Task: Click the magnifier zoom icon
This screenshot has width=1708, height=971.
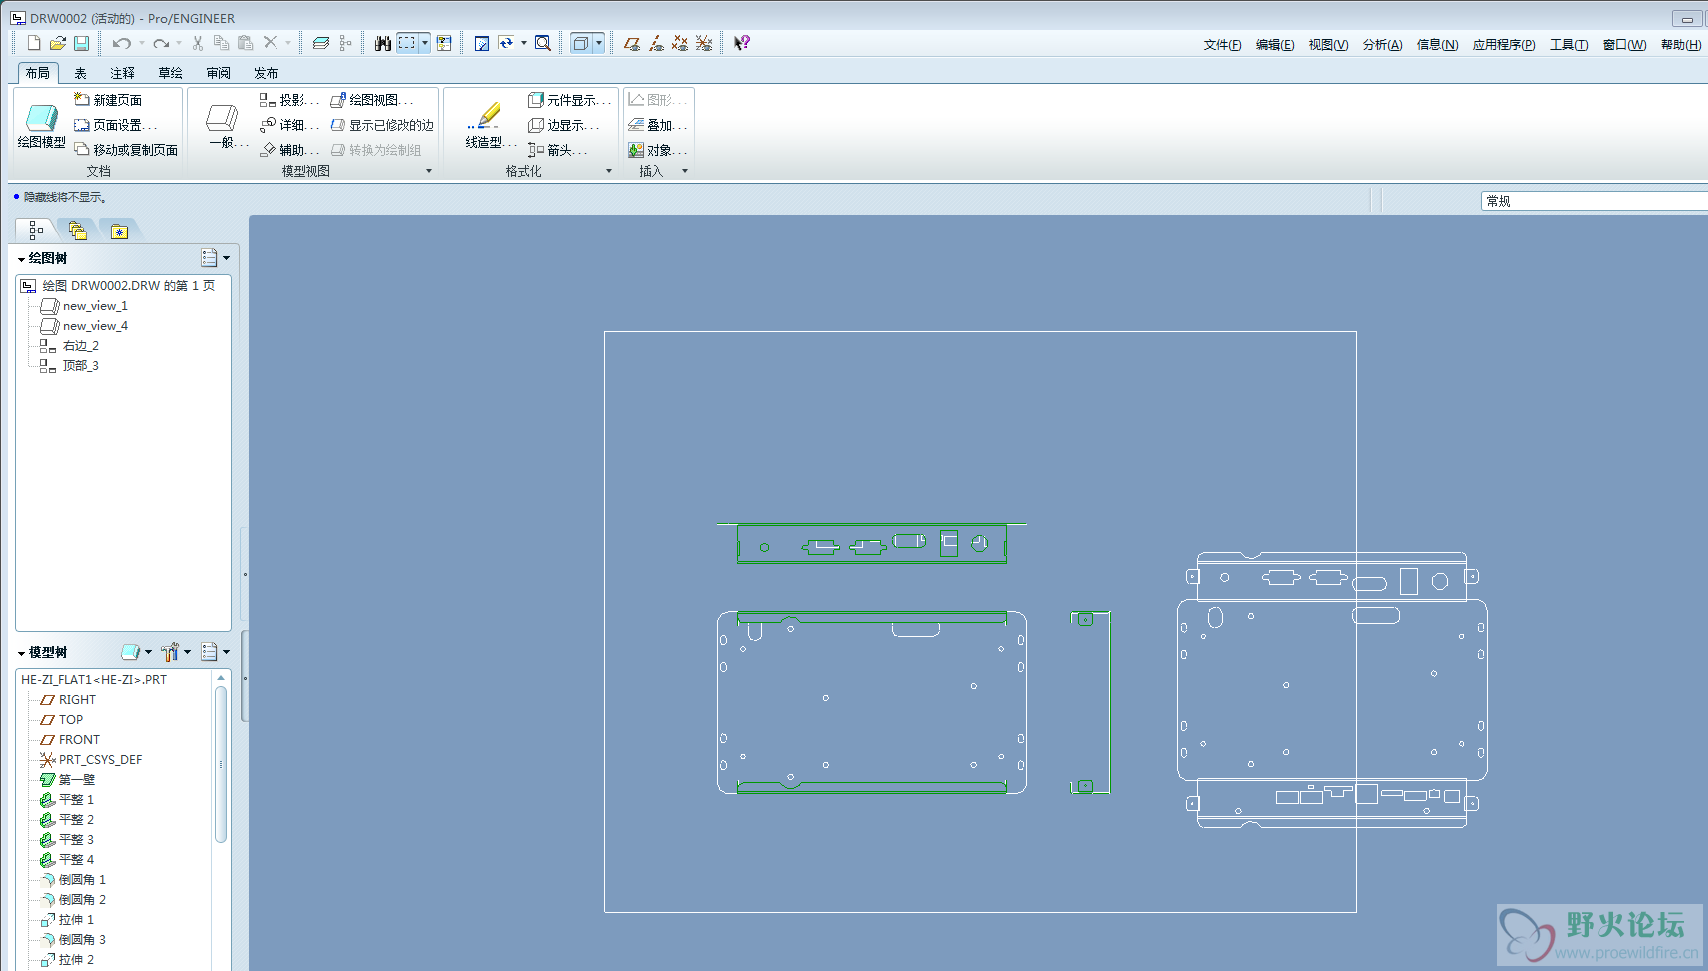Action: 543,43
